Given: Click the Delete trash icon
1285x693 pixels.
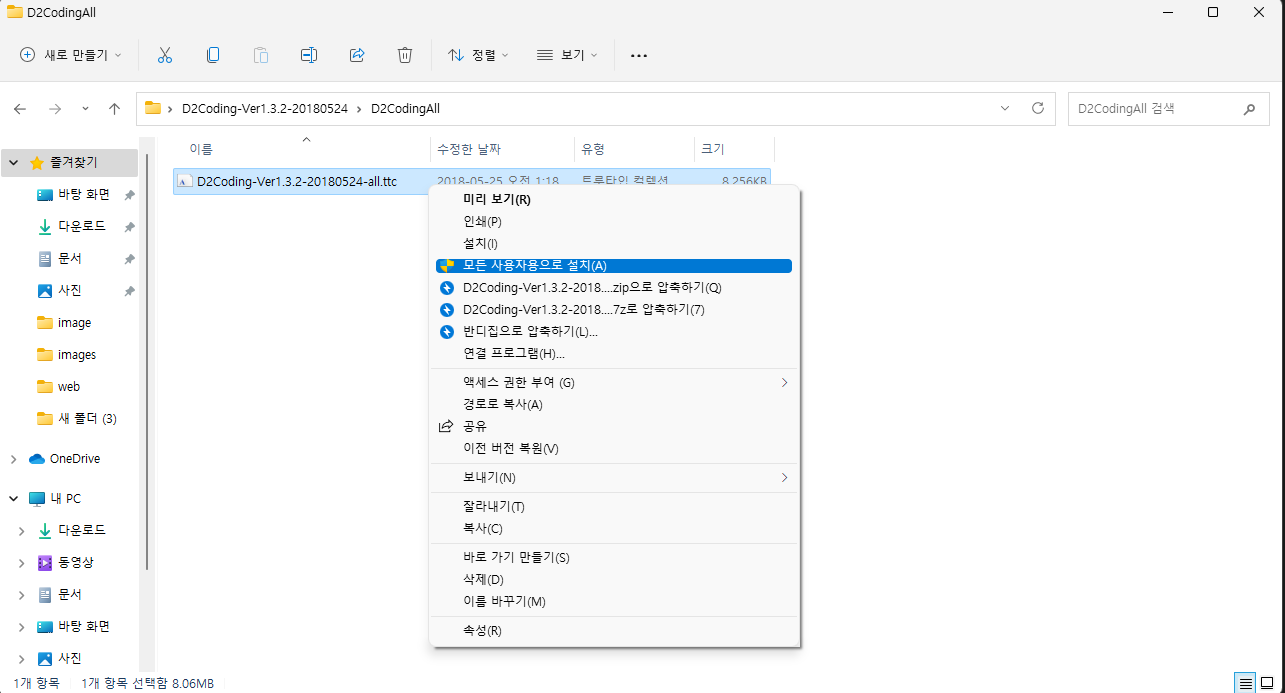Looking at the screenshot, I should [x=405, y=55].
